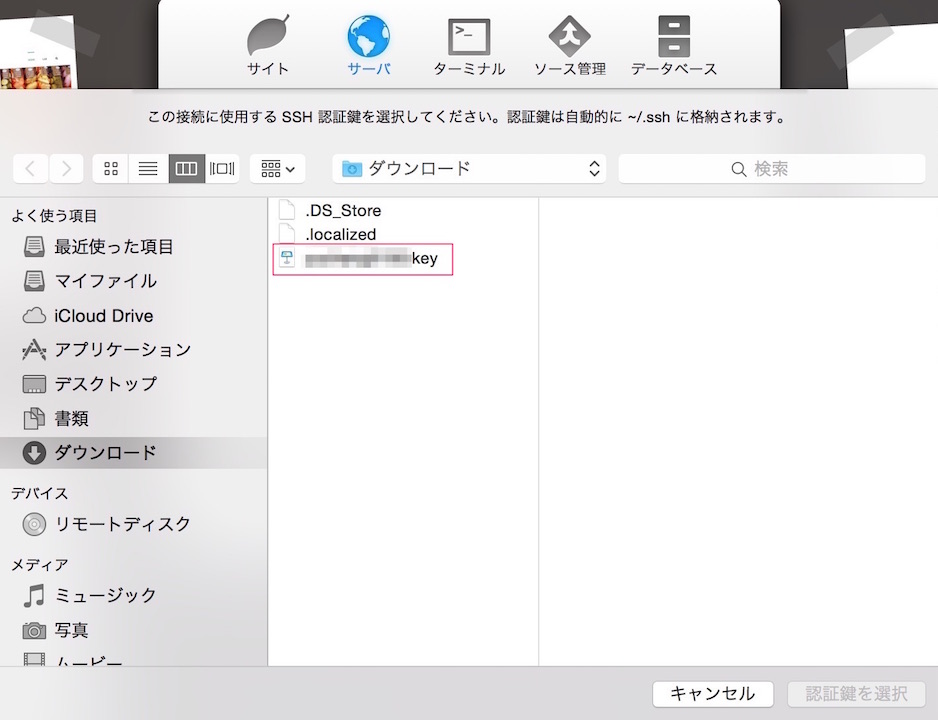Click the iCloud Drive cloud icon

(x=34, y=316)
